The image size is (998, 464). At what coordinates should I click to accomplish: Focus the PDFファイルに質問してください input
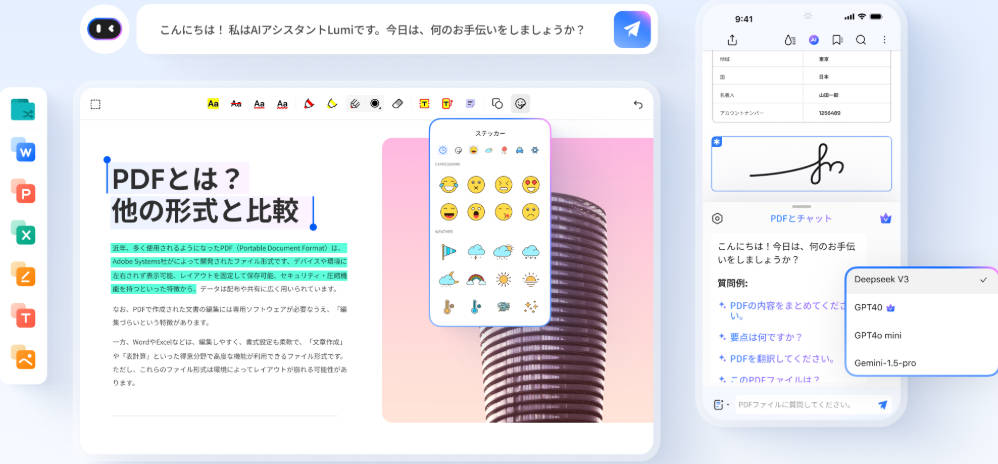tap(803, 405)
